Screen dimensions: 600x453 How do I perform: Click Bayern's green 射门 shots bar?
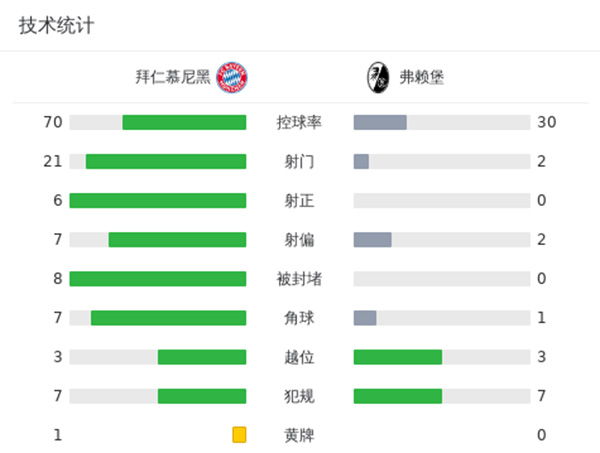[166, 161]
